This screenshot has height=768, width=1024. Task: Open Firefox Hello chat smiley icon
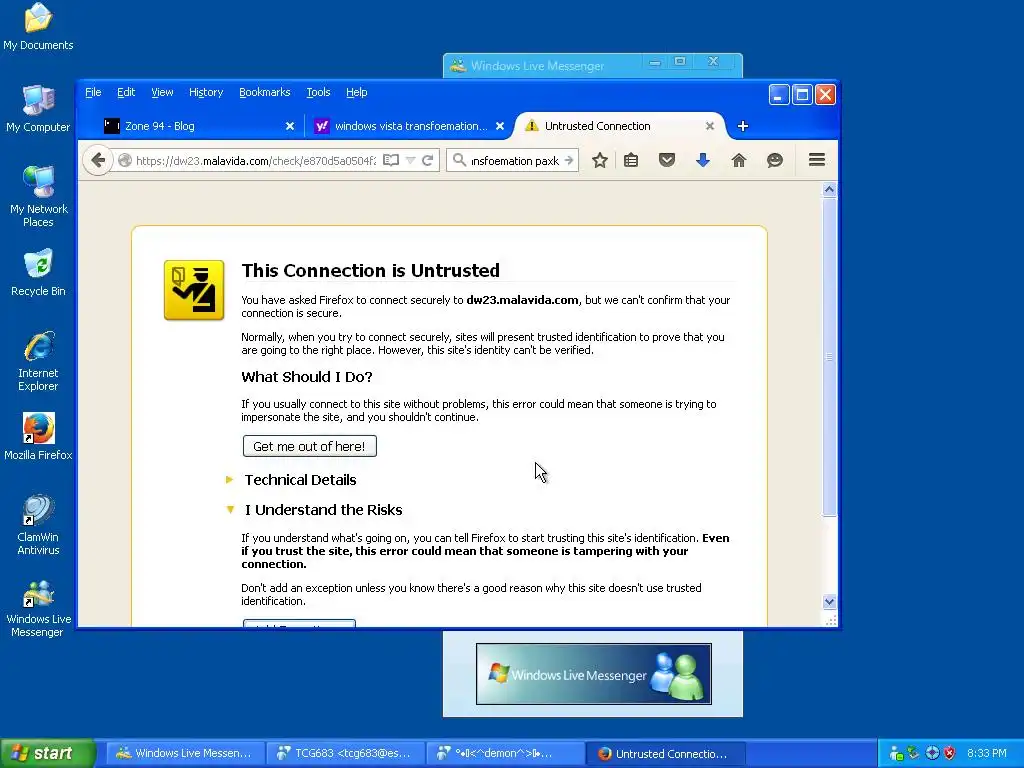pos(775,161)
